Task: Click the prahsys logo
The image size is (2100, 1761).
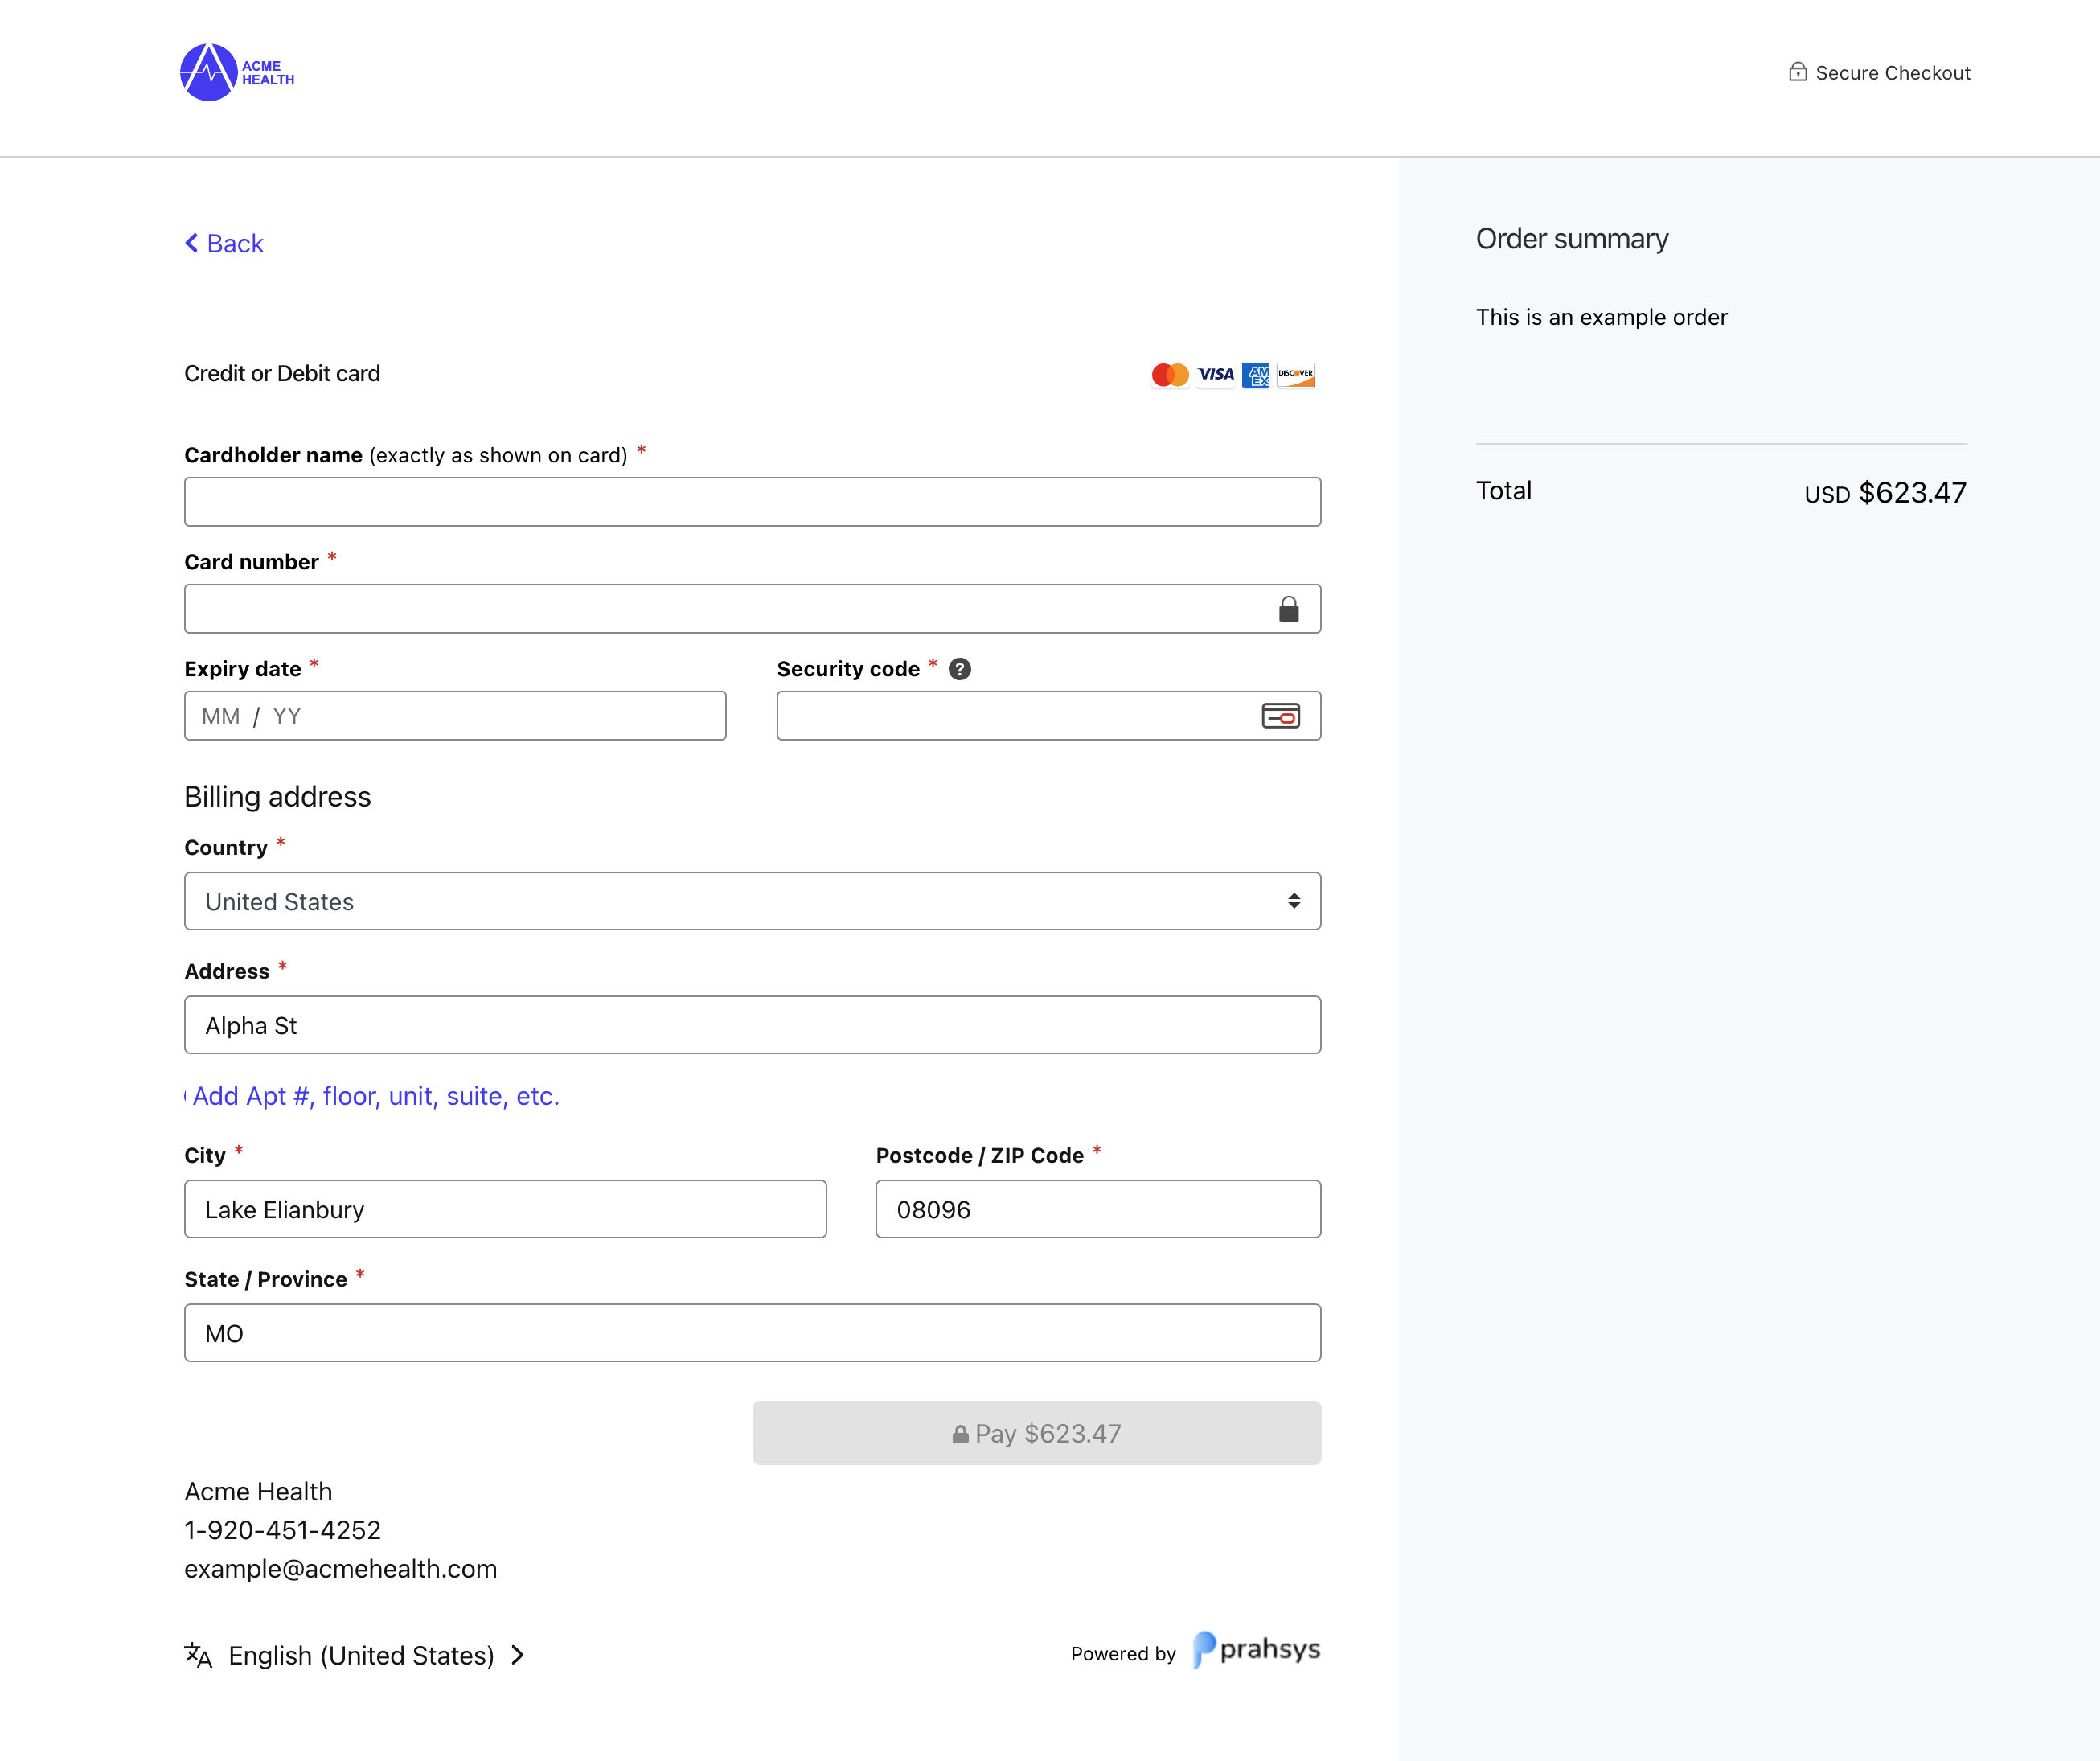Action: coord(1256,1649)
